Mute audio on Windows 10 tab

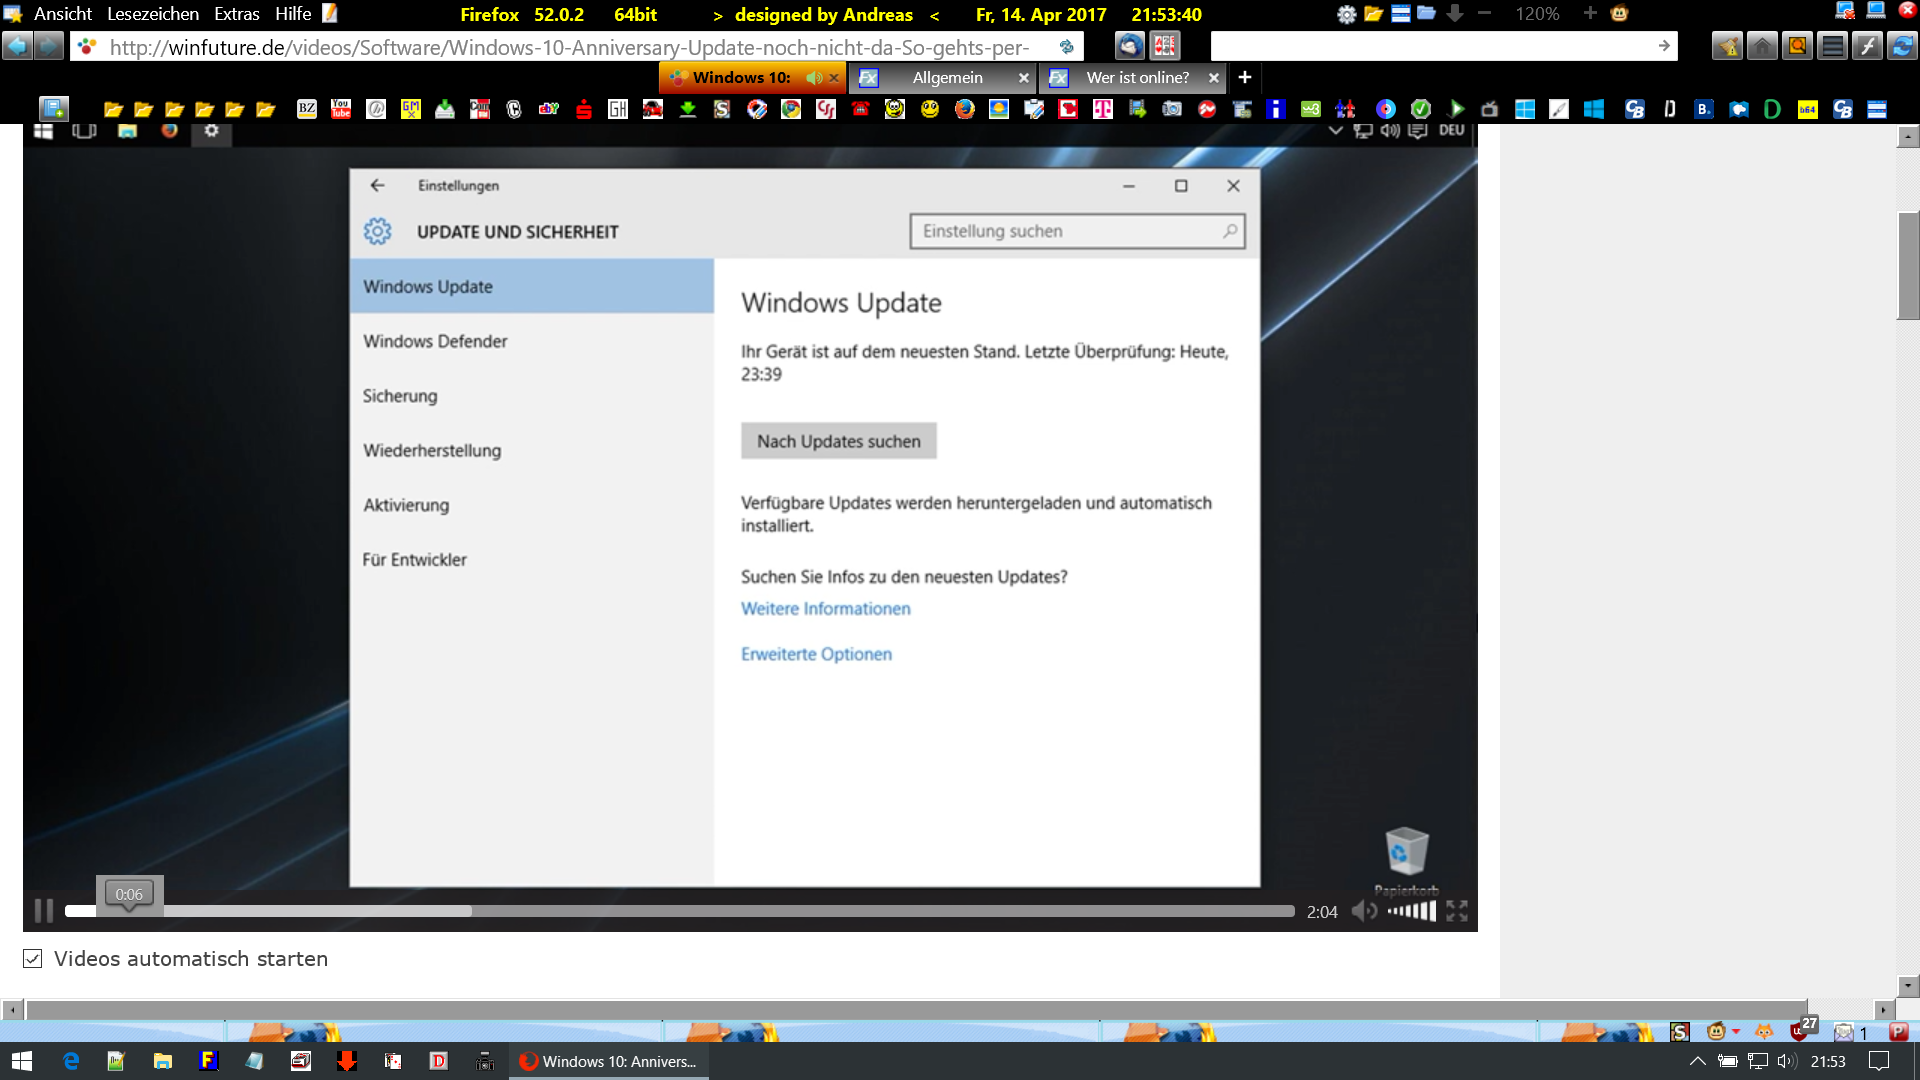814,78
